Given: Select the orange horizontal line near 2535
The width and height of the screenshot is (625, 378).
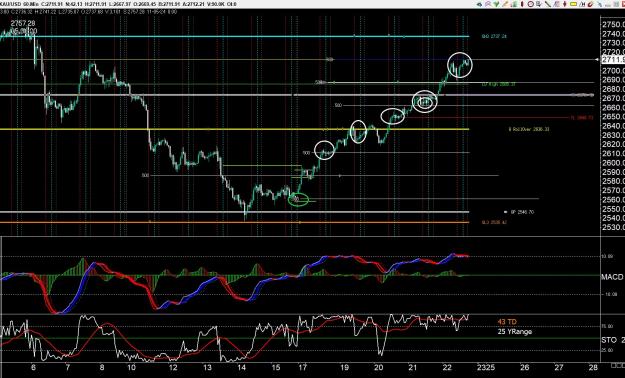Looking at the screenshot, I should coord(234,222).
